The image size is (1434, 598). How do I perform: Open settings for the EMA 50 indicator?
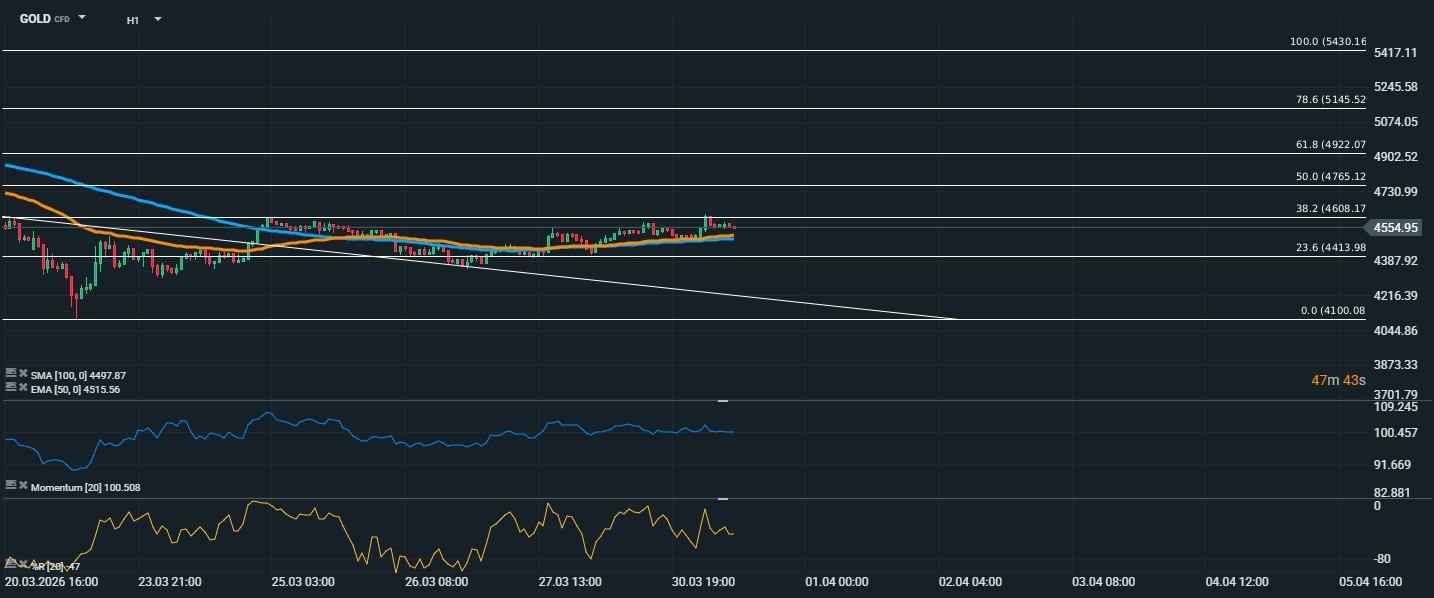10,388
